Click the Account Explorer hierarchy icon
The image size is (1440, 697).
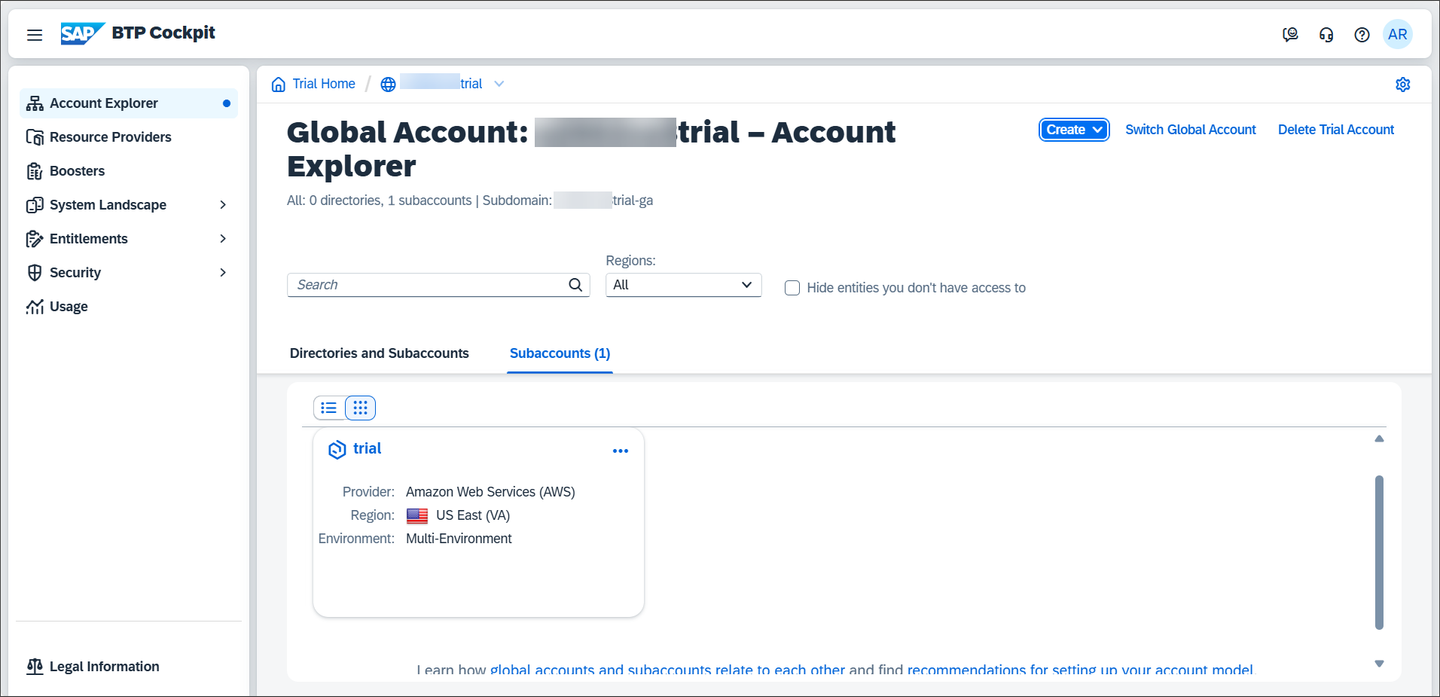[35, 103]
